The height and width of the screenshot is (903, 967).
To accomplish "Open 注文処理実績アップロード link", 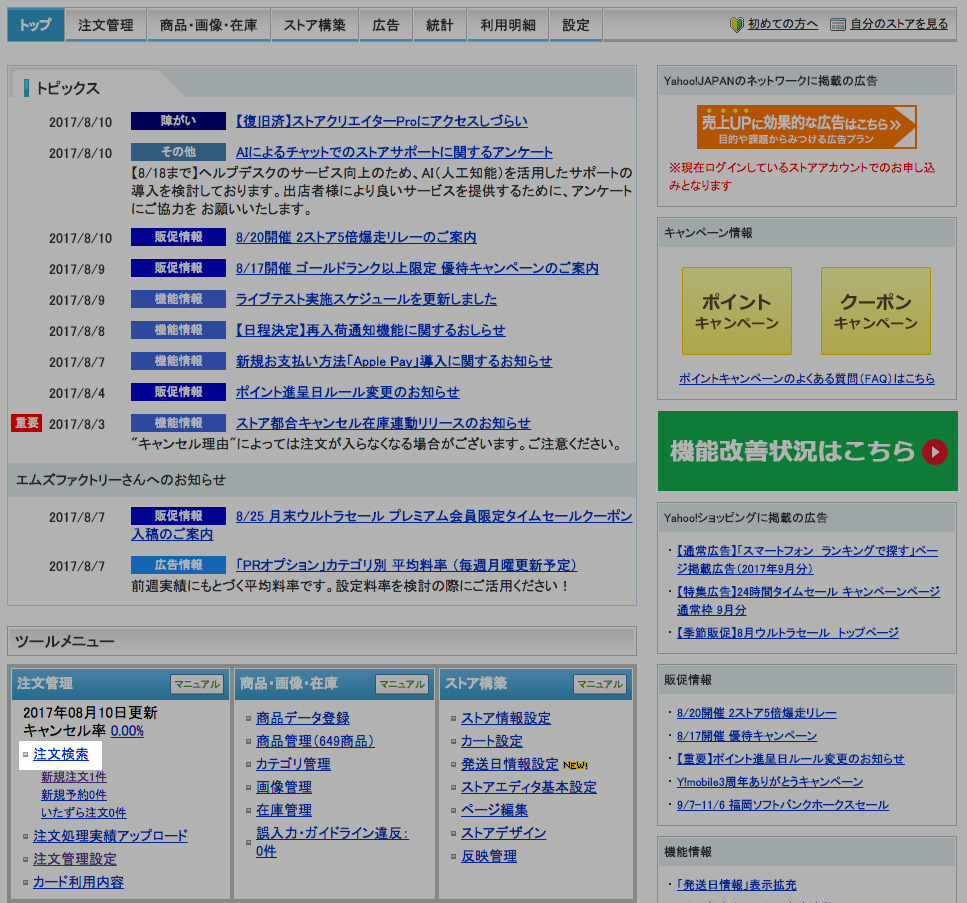I will (x=110, y=836).
